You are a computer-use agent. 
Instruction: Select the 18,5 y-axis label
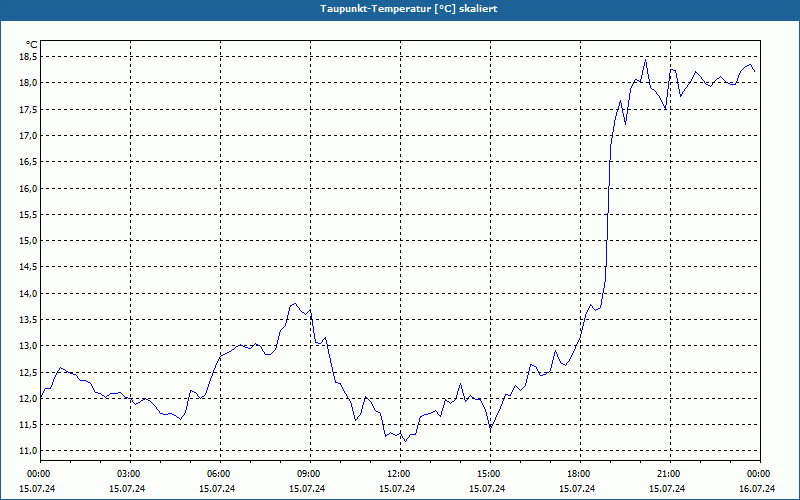(29, 57)
